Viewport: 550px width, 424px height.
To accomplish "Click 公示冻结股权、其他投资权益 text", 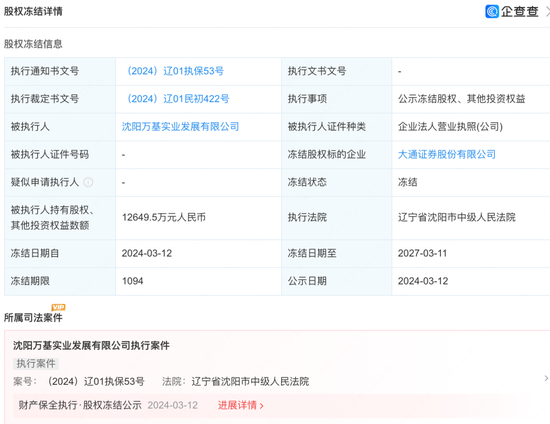I will tap(462, 99).
